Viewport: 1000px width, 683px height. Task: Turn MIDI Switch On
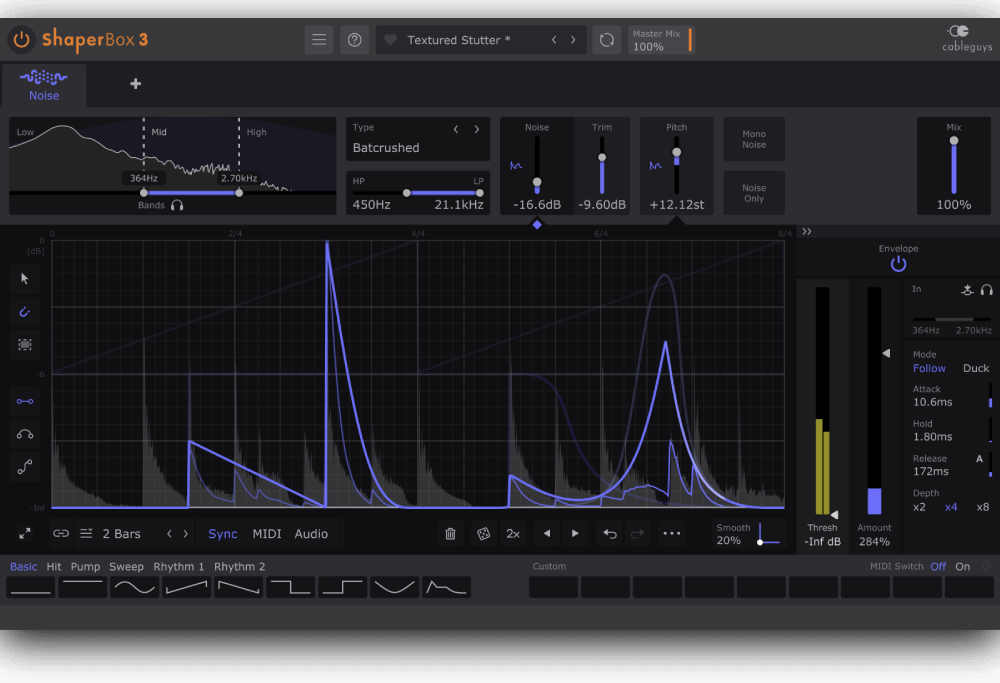(962, 566)
